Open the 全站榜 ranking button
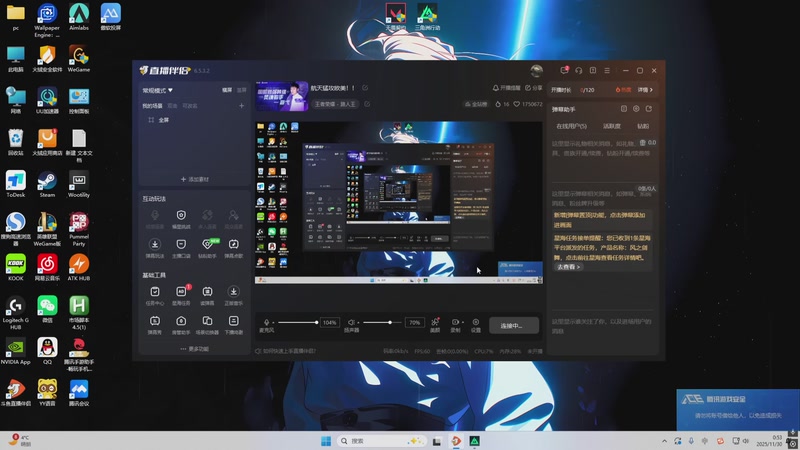Viewport: 800px width, 450px height. click(476, 104)
